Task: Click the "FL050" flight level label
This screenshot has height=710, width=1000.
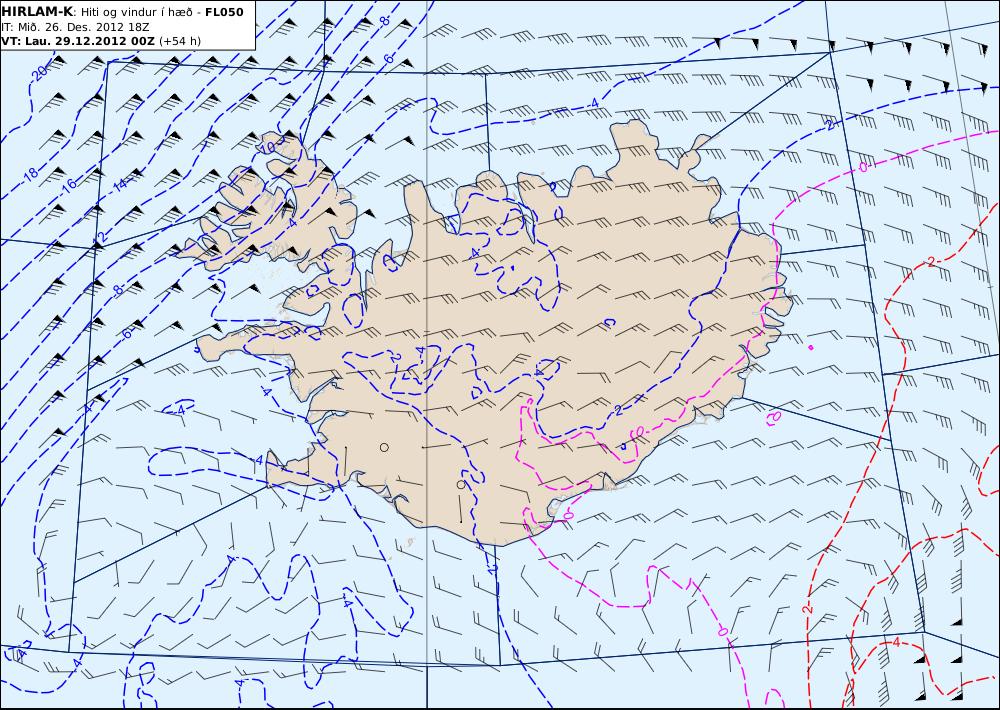Action: pyautogui.click(x=224, y=12)
